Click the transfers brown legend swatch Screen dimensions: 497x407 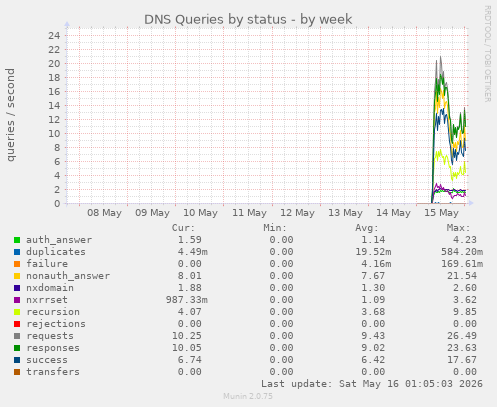[x=17, y=372]
